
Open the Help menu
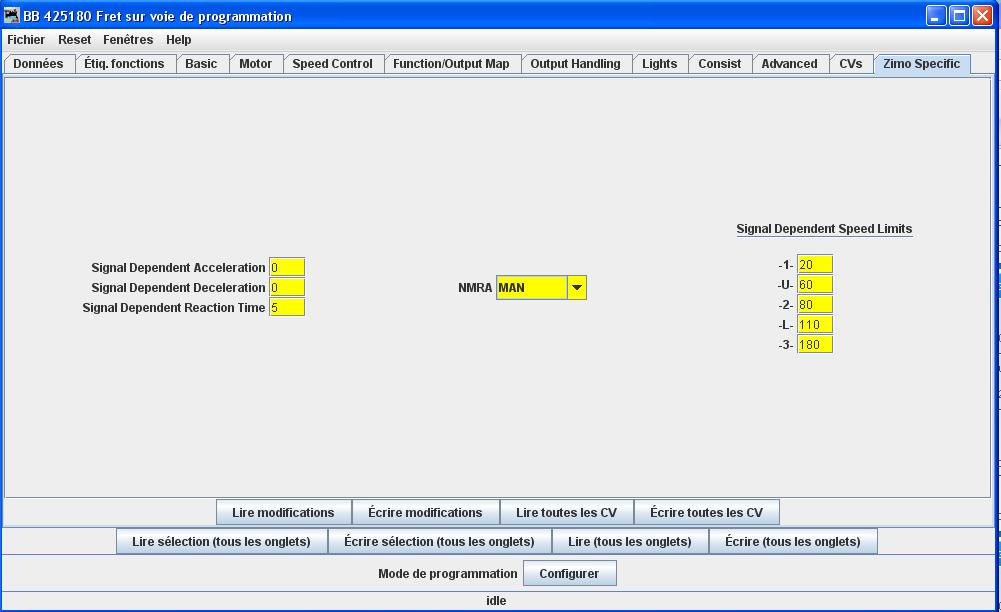[x=178, y=40]
